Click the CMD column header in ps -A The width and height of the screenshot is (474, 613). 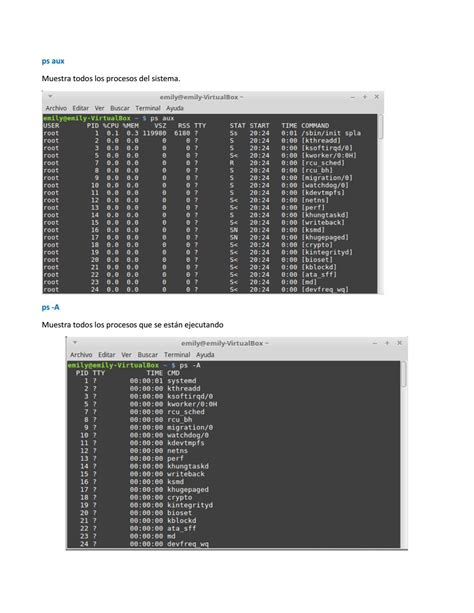click(174, 373)
